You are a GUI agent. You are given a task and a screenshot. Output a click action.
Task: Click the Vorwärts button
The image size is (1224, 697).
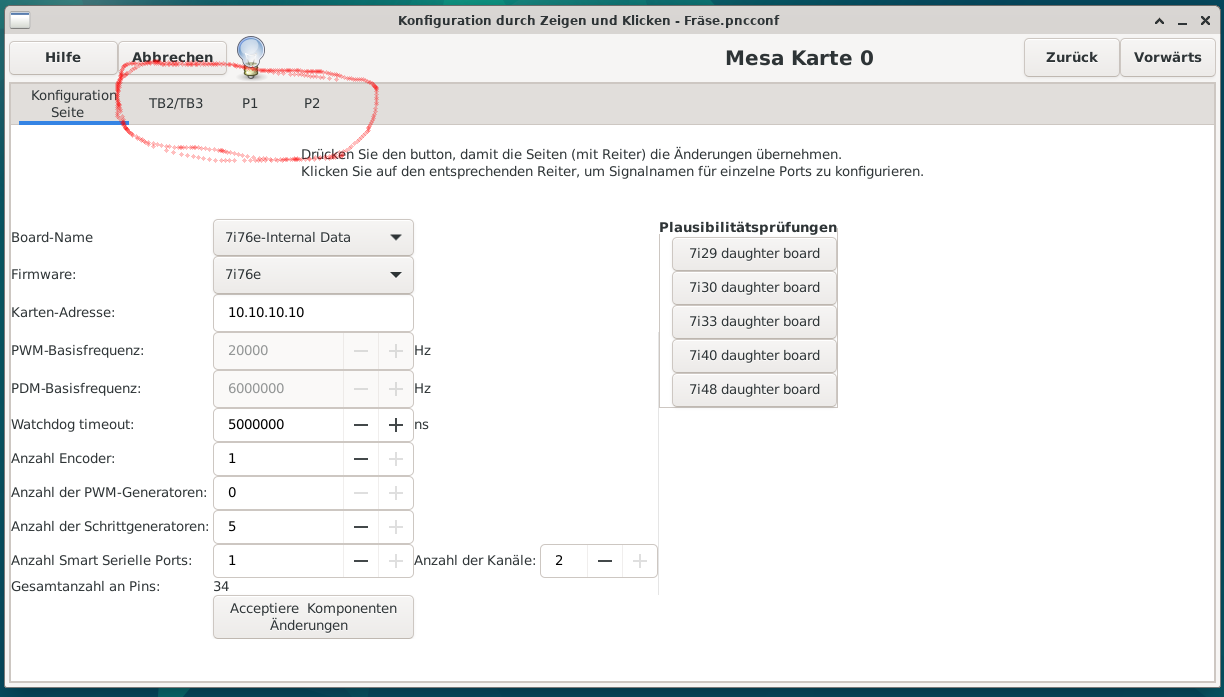[1167, 57]
